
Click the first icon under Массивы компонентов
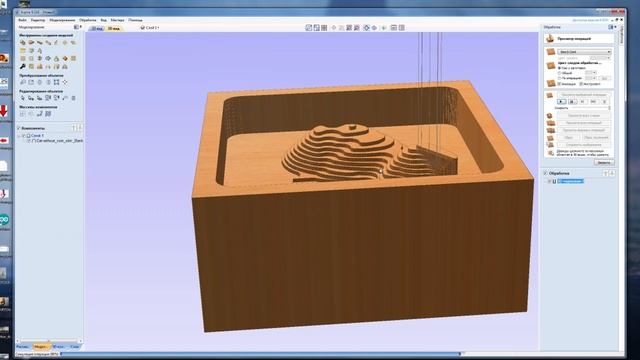(22, 114)
